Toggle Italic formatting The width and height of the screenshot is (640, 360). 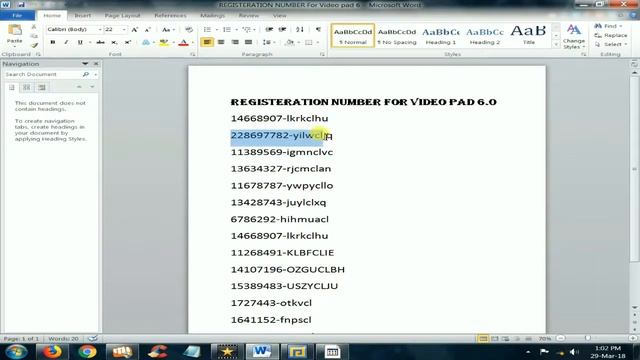point(66,42)
